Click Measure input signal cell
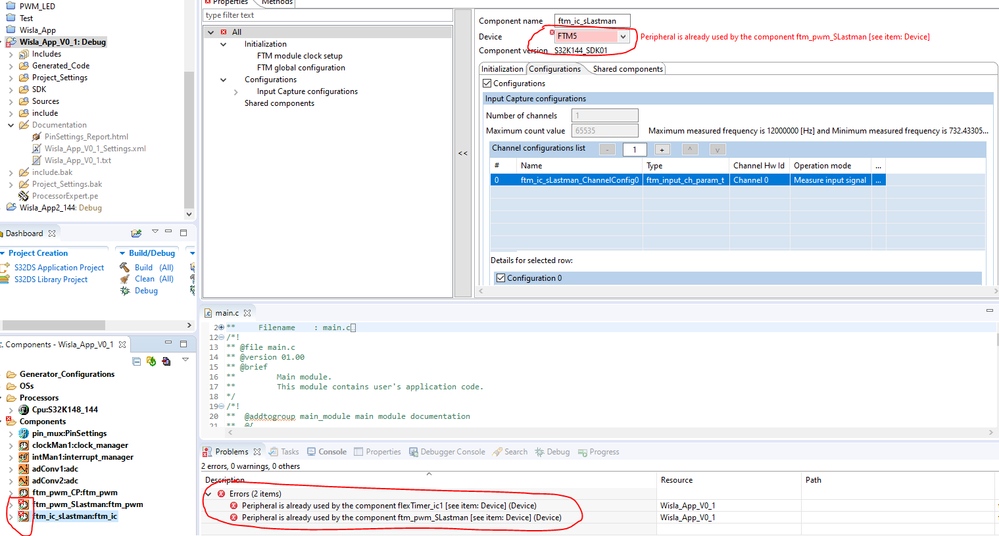This screenshot has width=999, height=536. [830, 180]
